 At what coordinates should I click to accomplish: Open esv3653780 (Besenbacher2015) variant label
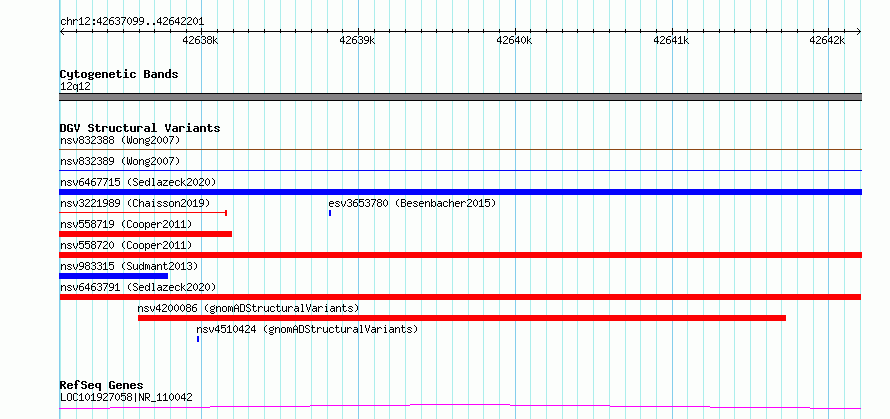pyautogui.click(x=412, y=203)
